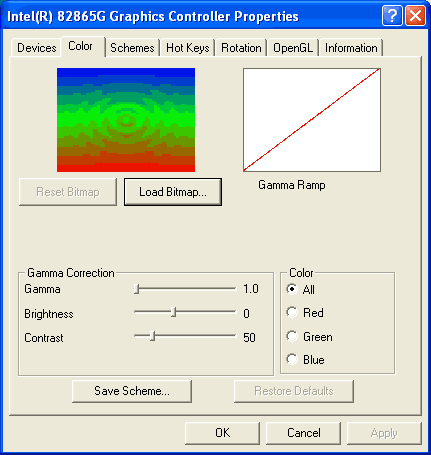
Task: Choose the Green color radio button
Action: tap(292, 336)
